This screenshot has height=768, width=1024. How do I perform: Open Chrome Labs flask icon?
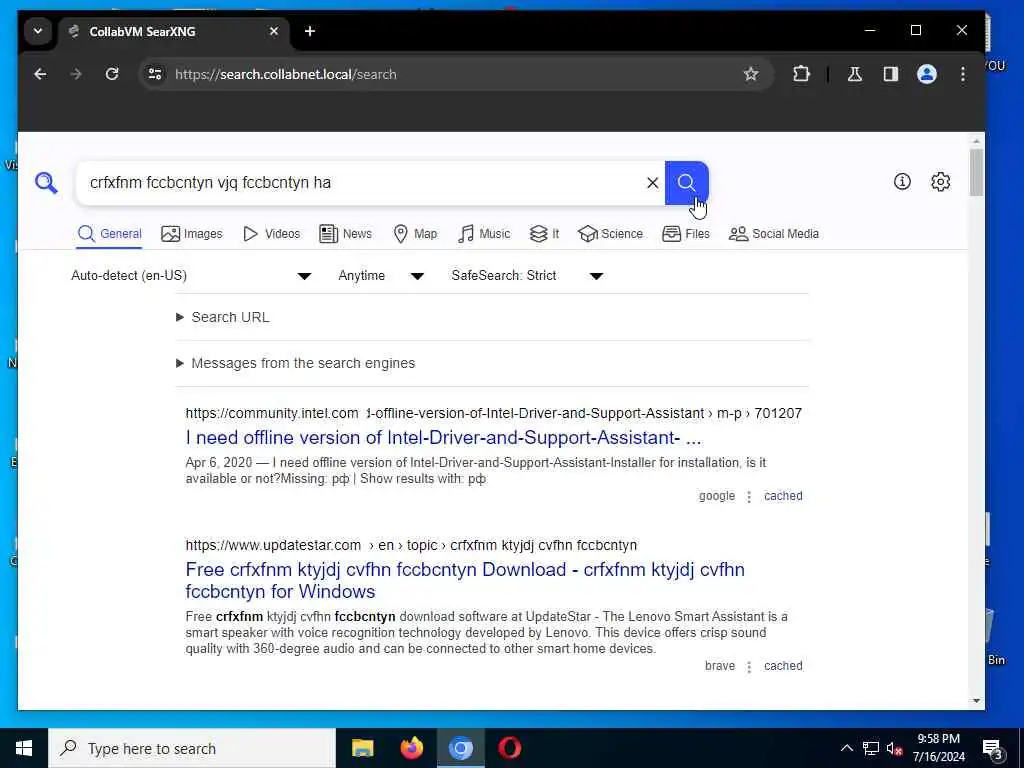pos(854,74)
